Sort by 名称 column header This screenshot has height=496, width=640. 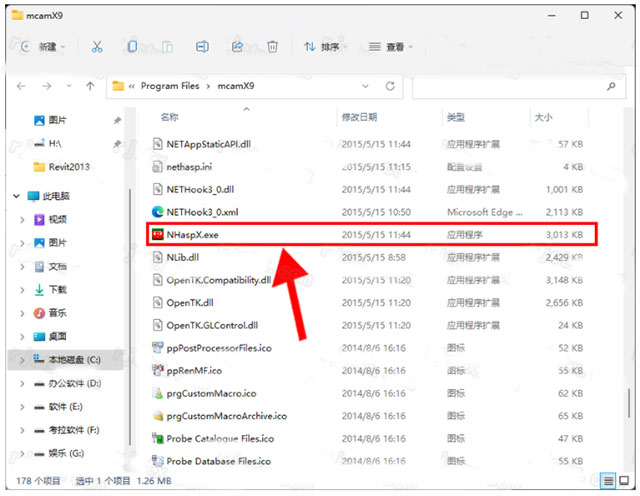tap(169, 117)
